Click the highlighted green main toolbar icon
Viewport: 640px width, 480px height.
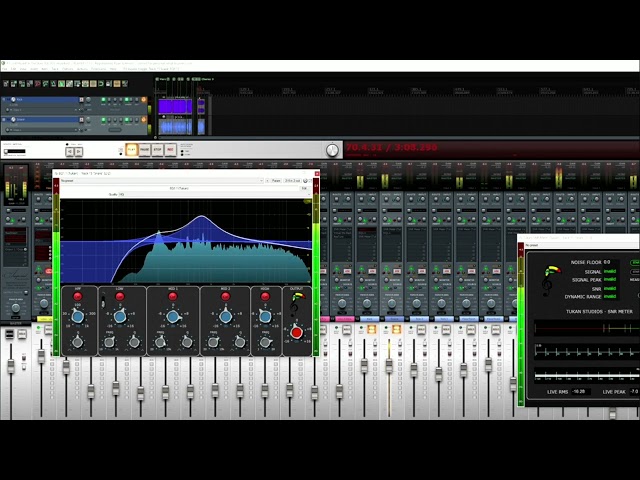(x=61, y=84)
